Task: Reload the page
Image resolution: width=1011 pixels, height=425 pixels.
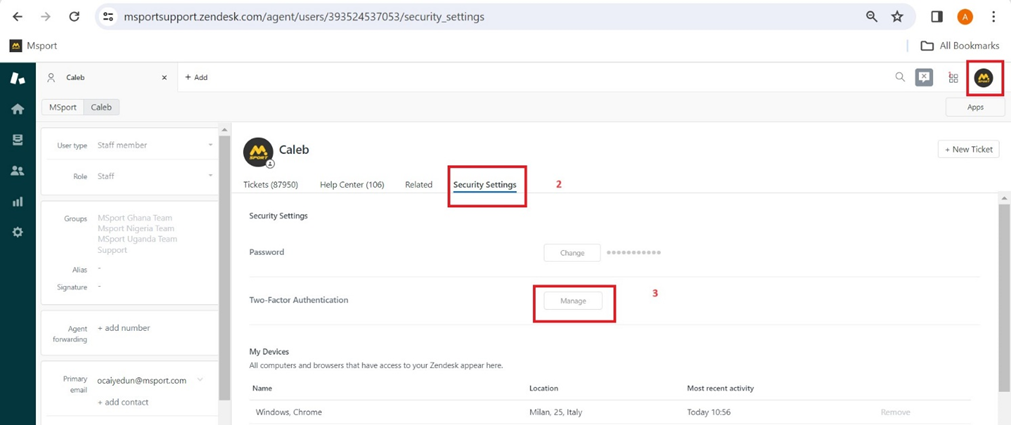Action: click(74, 17)
